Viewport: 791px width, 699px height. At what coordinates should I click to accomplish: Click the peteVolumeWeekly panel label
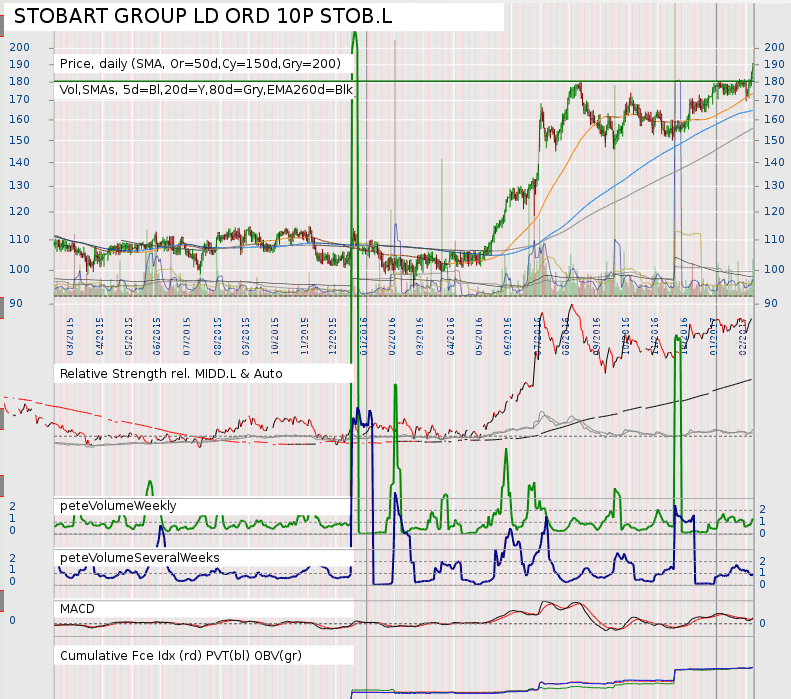pyautogui.click(x=118, y=506)
